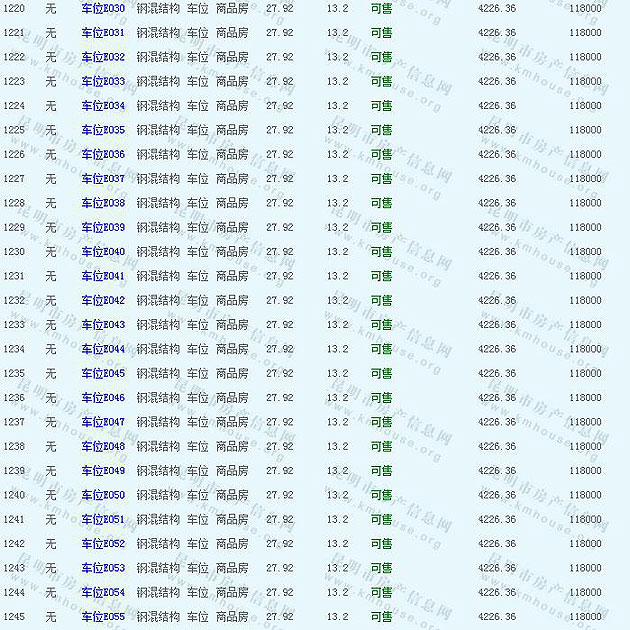The width and height of the screenshot is (630, 630).
Task: Open the 车位E044 link
Action: click(x=103, y=349)
